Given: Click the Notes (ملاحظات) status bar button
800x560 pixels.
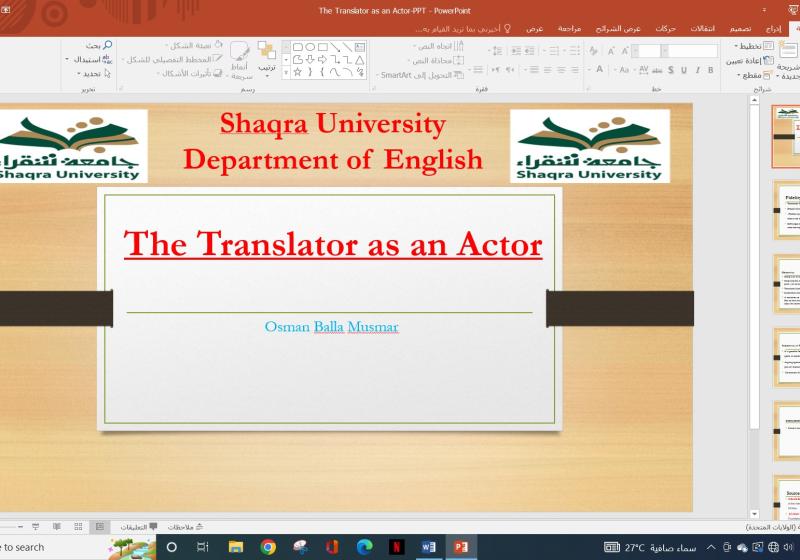Looking at the screenshot, I should [185, 526].
